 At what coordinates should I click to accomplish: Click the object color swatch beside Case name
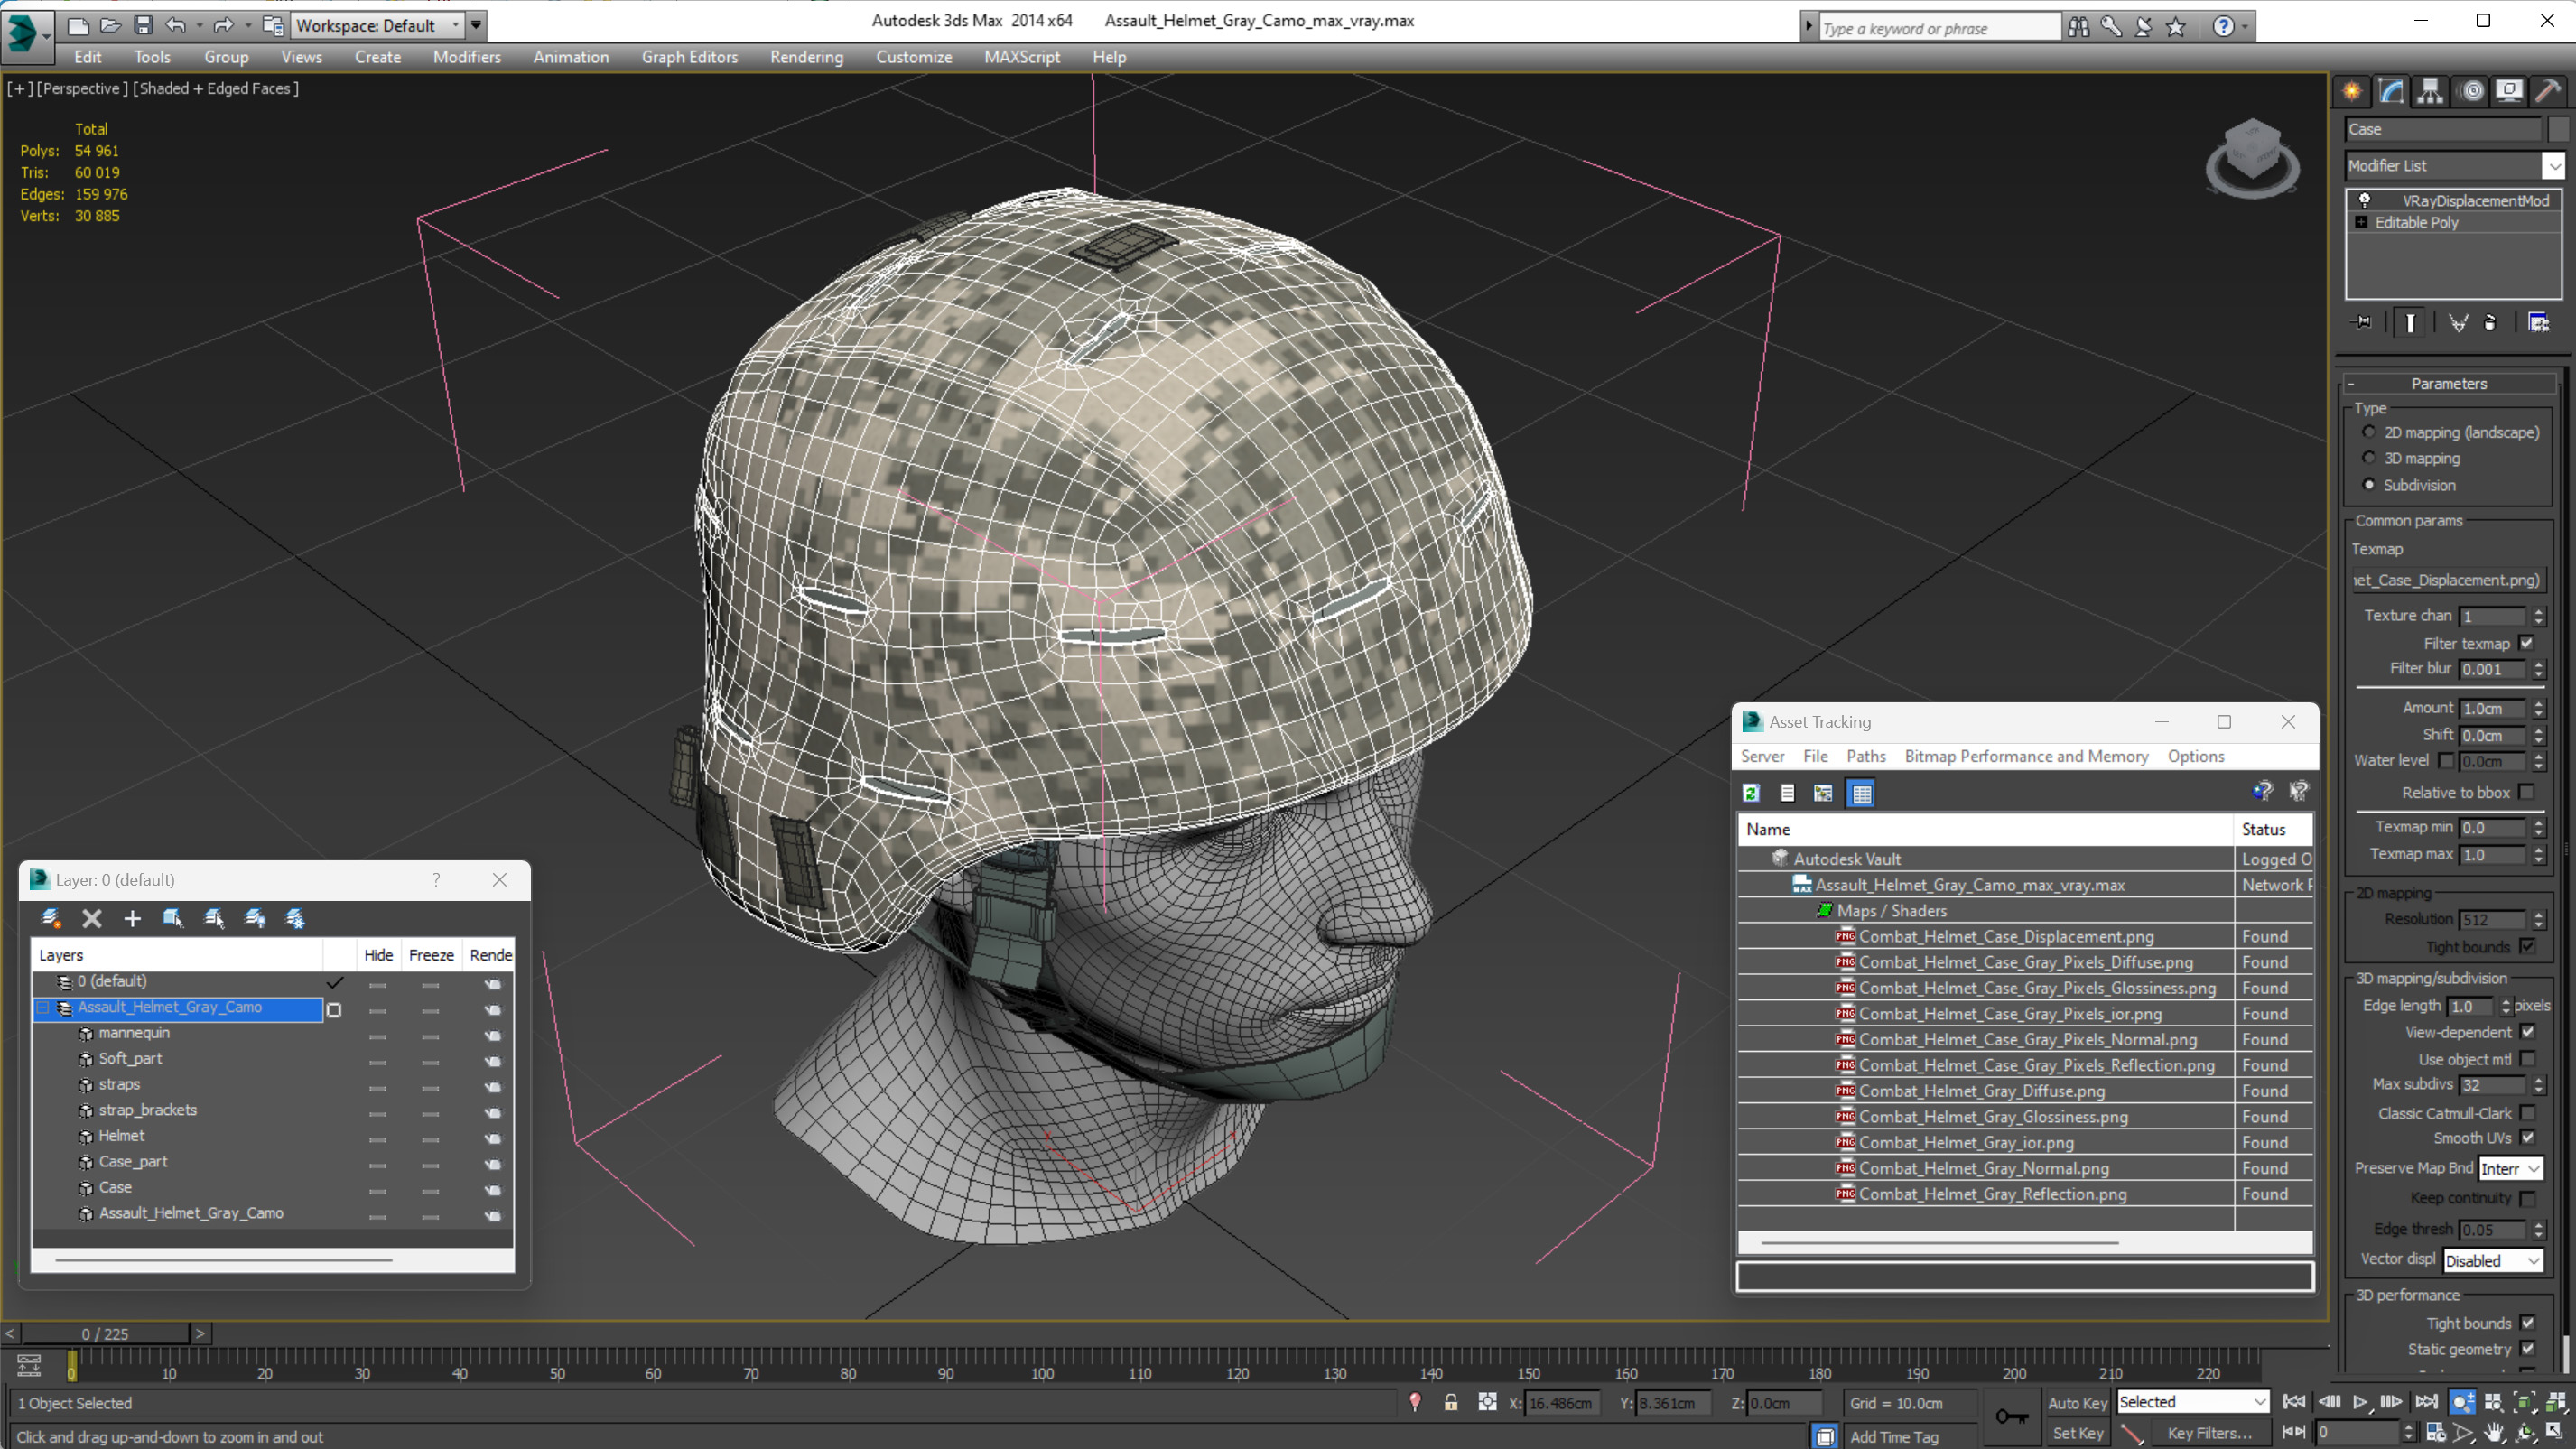[x=2557, y=129]
